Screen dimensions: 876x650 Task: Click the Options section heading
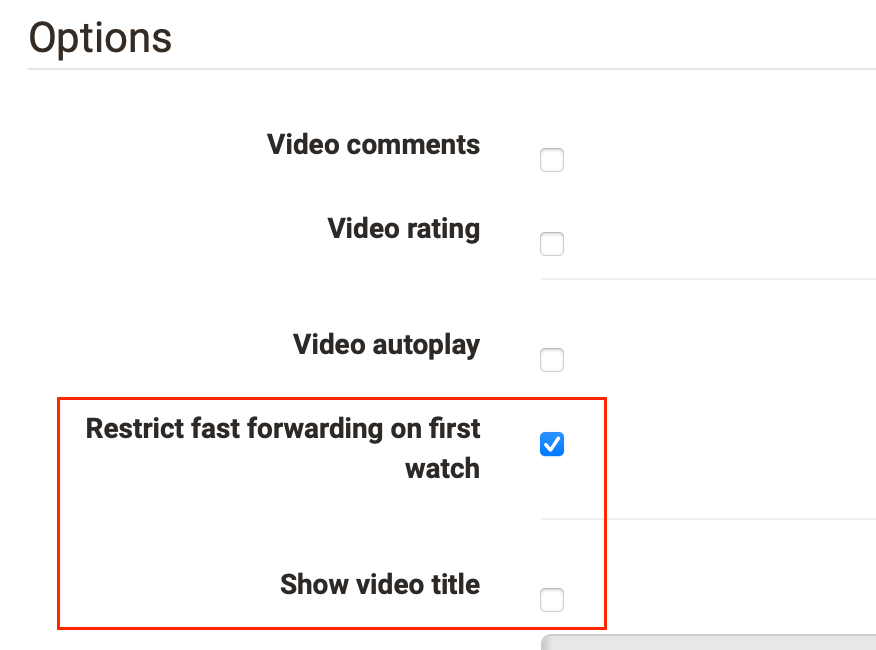[x=100, y=39]
